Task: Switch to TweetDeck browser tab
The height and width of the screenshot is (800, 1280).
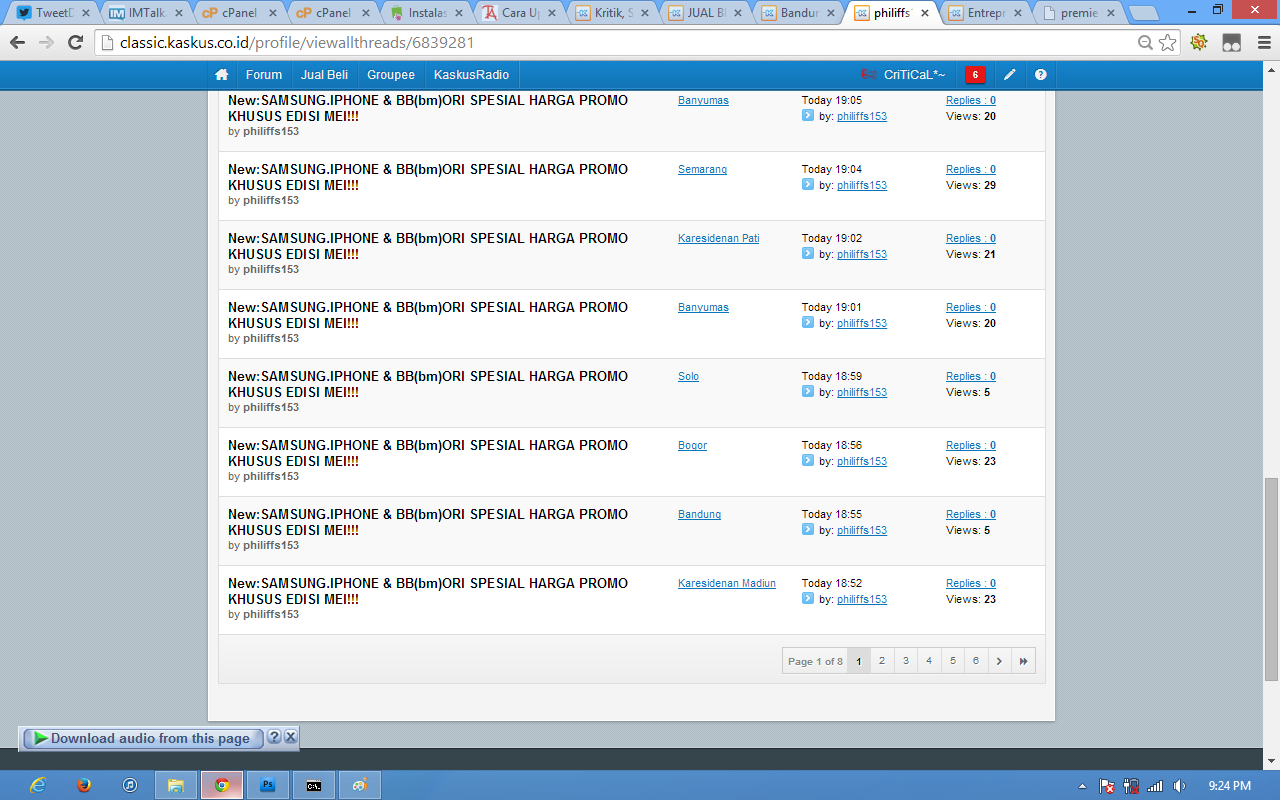Action: coord(53,13)
